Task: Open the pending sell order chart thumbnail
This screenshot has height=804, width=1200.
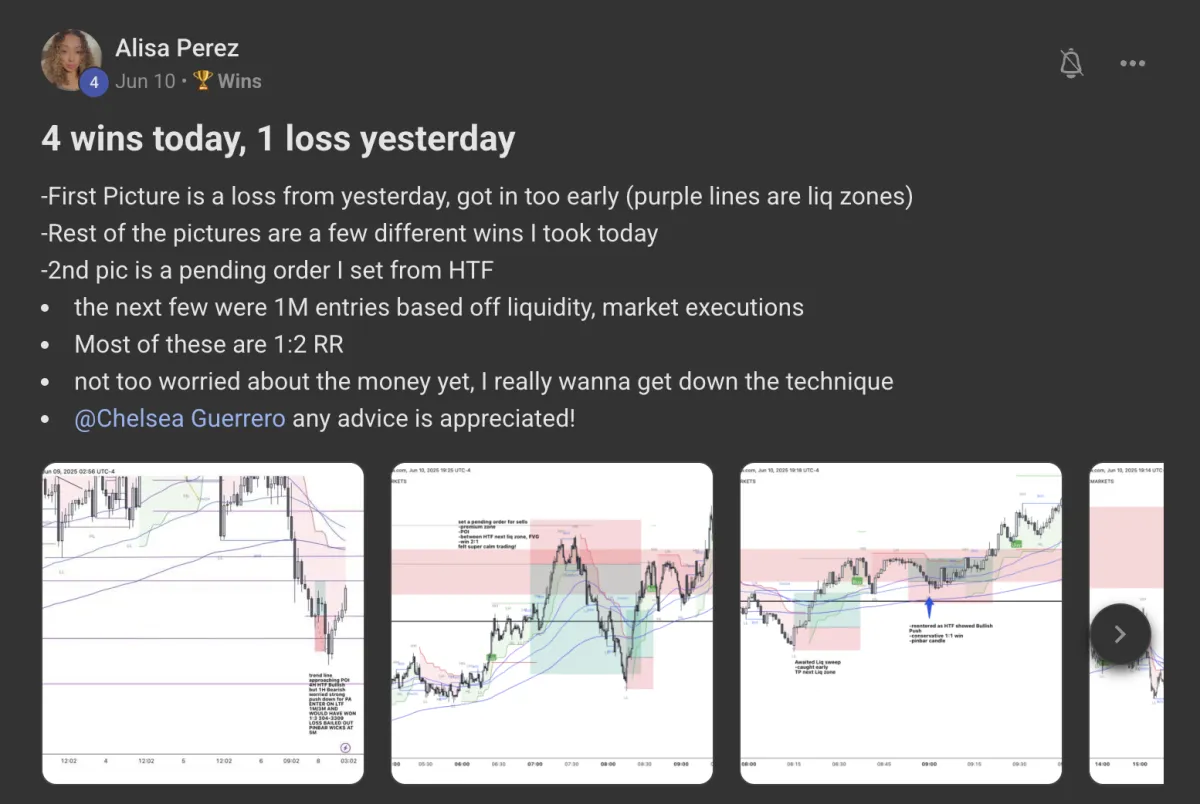Action: [552, 623]
